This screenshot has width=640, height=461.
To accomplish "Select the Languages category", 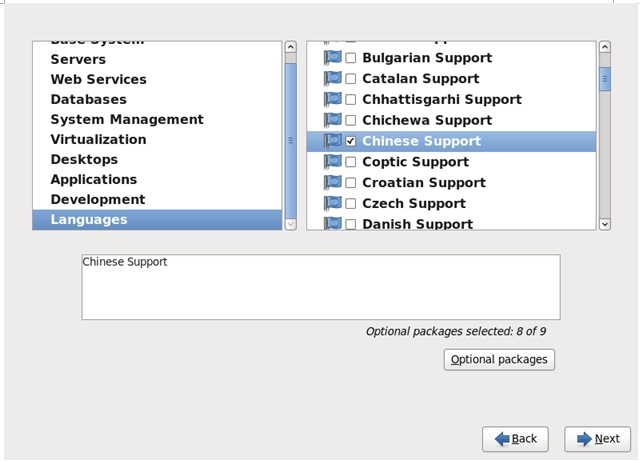I will pyautogui.click(x=157, y=220).
